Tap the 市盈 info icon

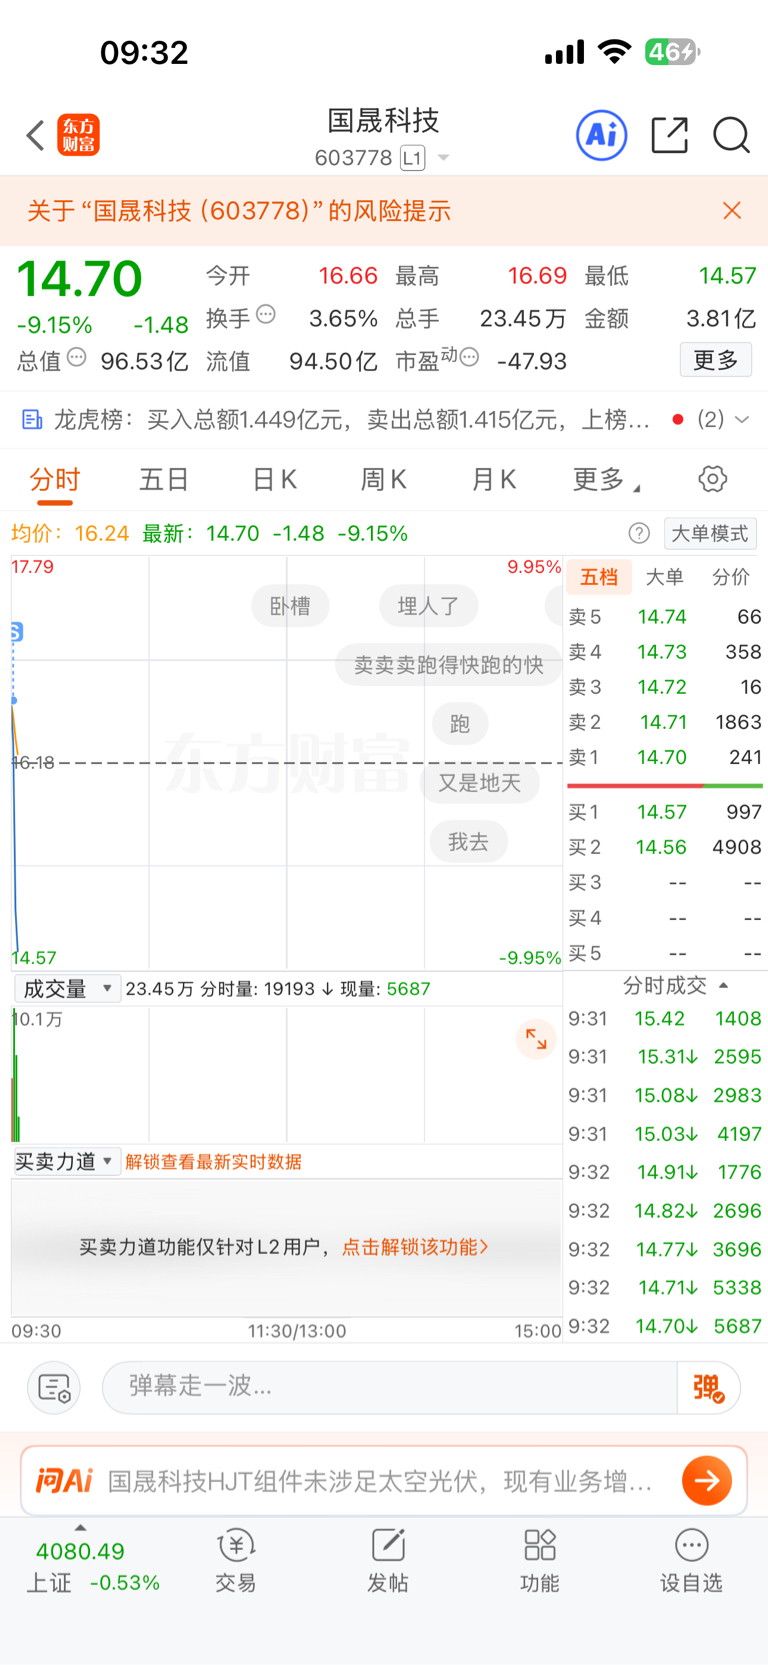(469, 357)
